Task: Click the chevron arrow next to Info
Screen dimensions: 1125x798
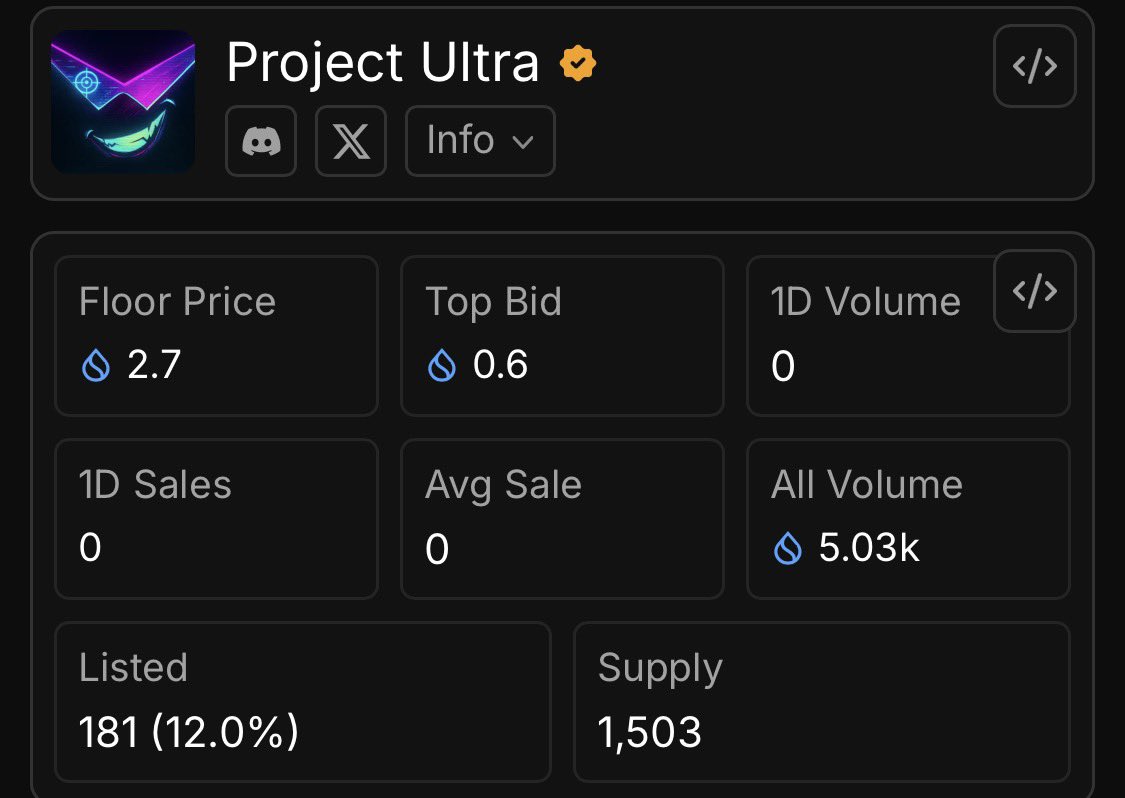Action: pyautogui.click(x=523, y=142)
